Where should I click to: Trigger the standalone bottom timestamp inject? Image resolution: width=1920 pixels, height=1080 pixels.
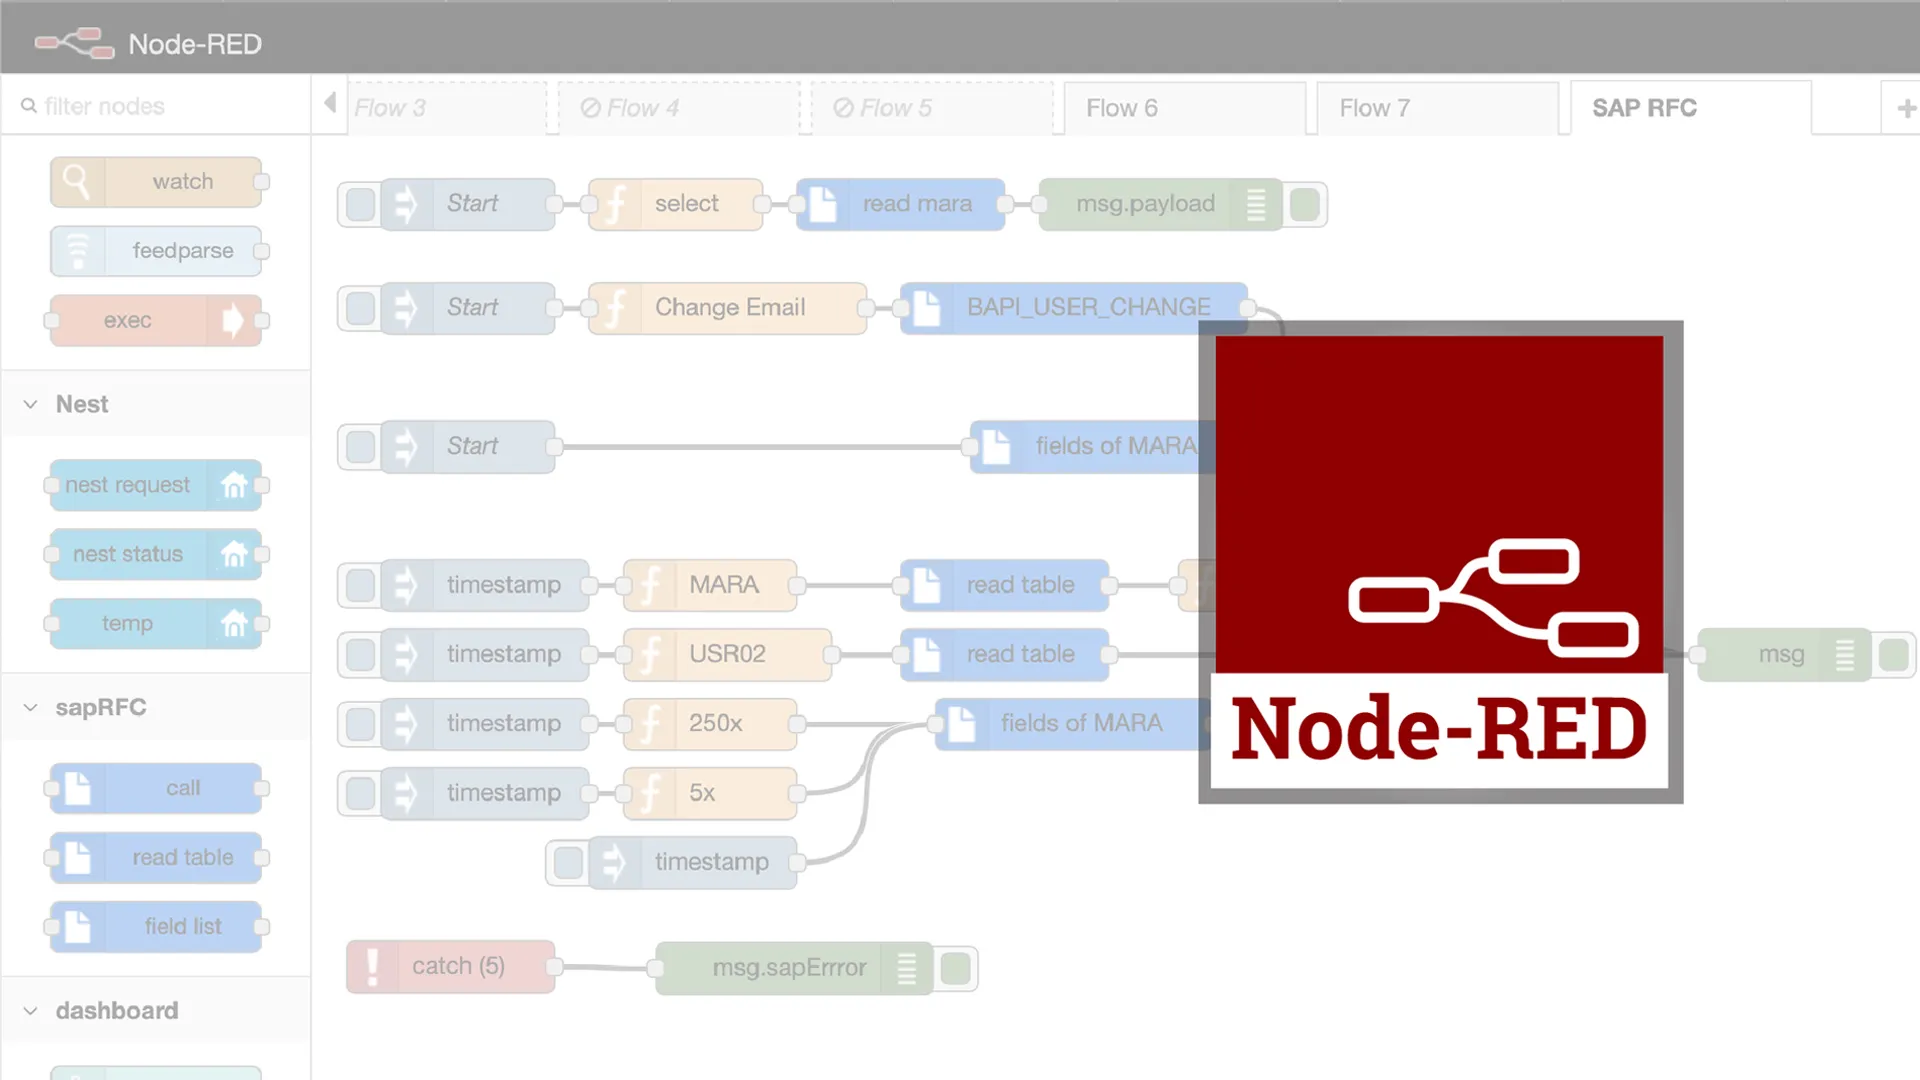point(568,862)
